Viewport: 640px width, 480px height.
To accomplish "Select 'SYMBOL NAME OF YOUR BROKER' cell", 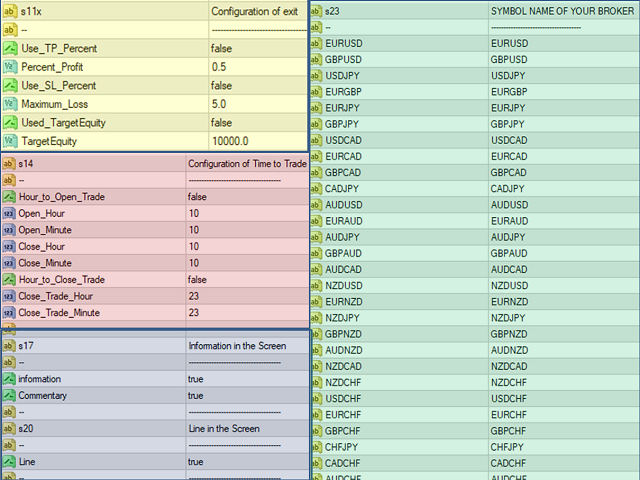I will 564,11.
